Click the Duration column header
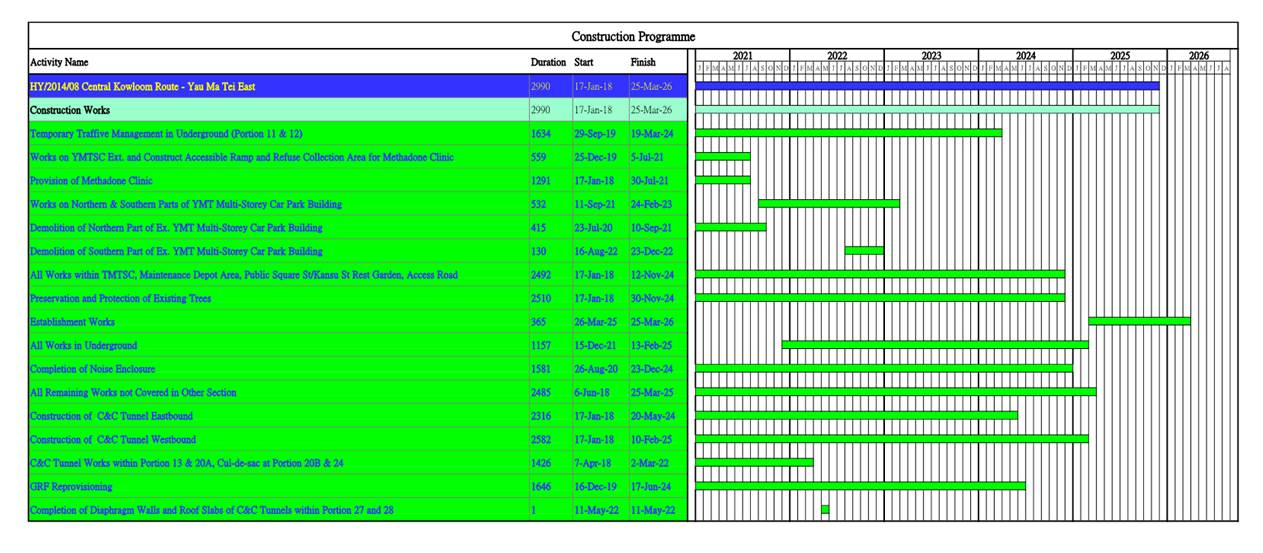The width and height of the screenshot is (1263, 553). tap(548, 62)
